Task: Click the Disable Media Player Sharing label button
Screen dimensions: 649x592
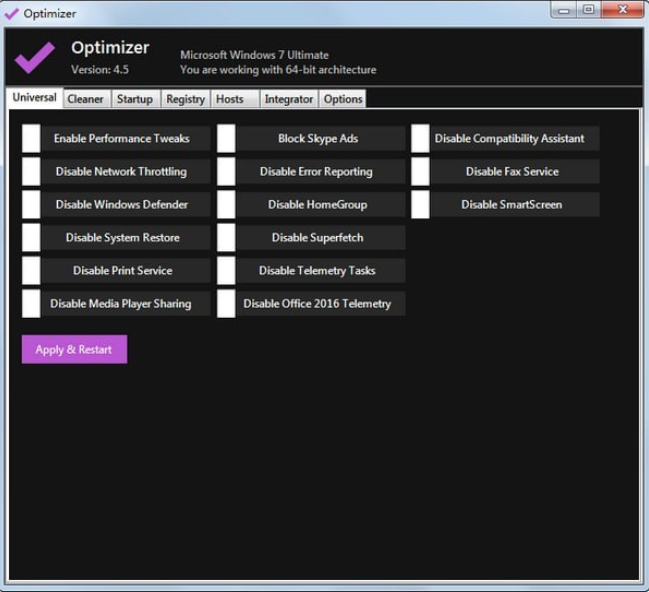Action: pos(126,303)
